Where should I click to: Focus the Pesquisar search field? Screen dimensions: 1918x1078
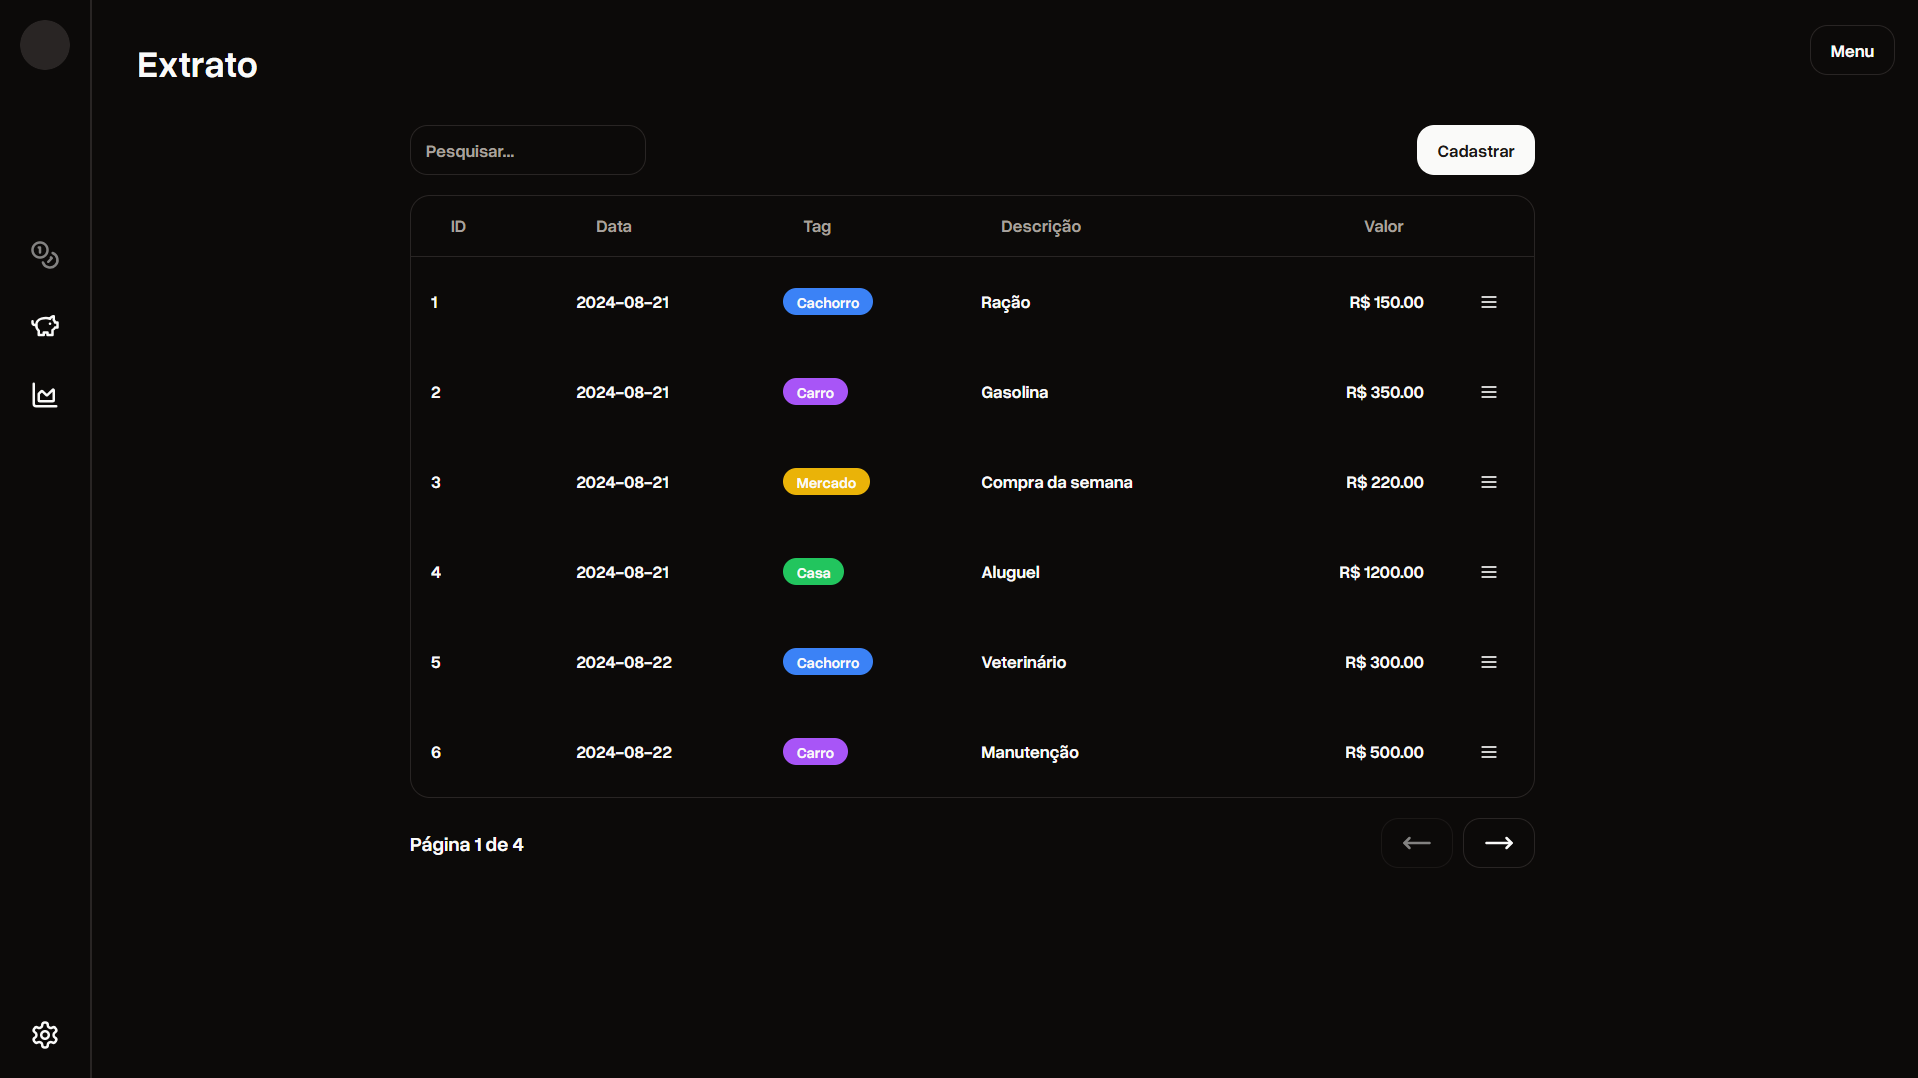pyautogui.click(x=528, y=150)
